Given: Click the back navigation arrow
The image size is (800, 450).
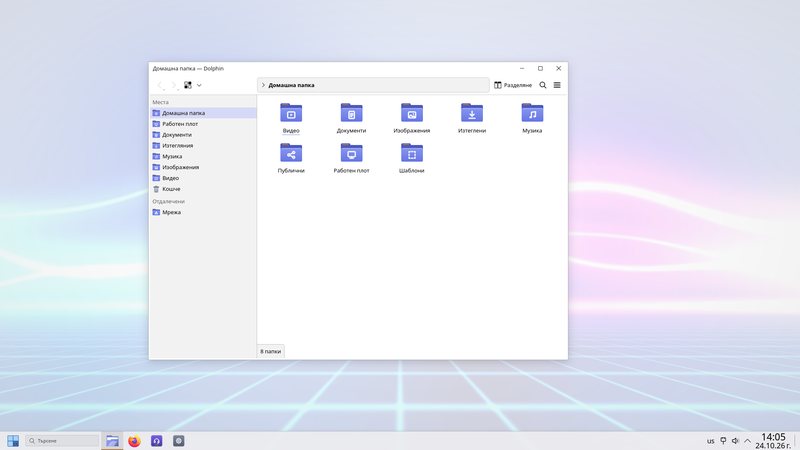Looking at the screenshot, I should [160, 85].
